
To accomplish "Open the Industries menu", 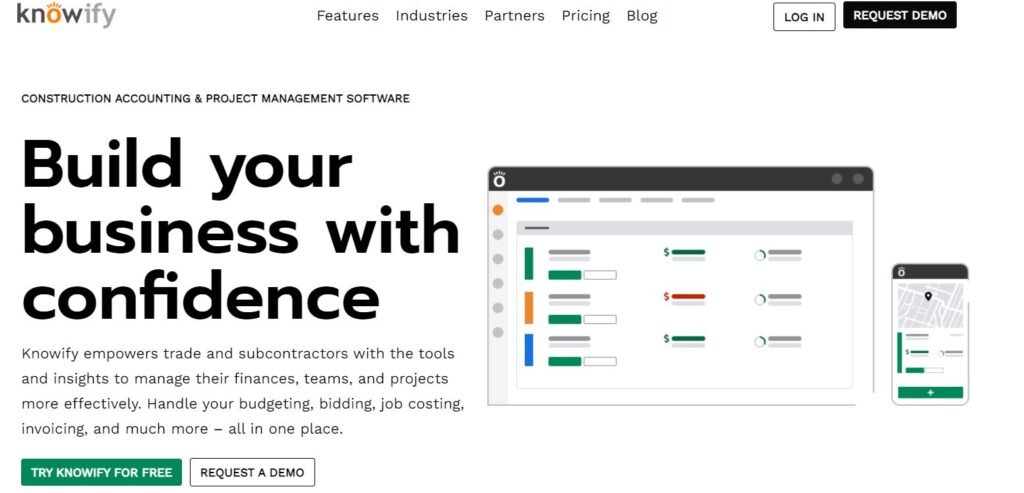I will [432, 16].
